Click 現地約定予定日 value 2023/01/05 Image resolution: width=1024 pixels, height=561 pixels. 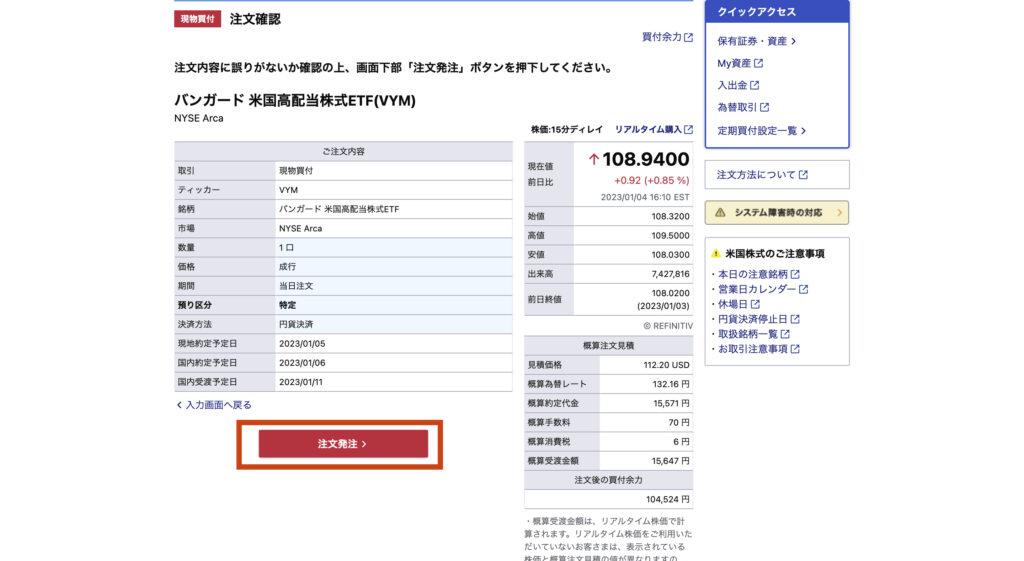click(x=302, y=344)
